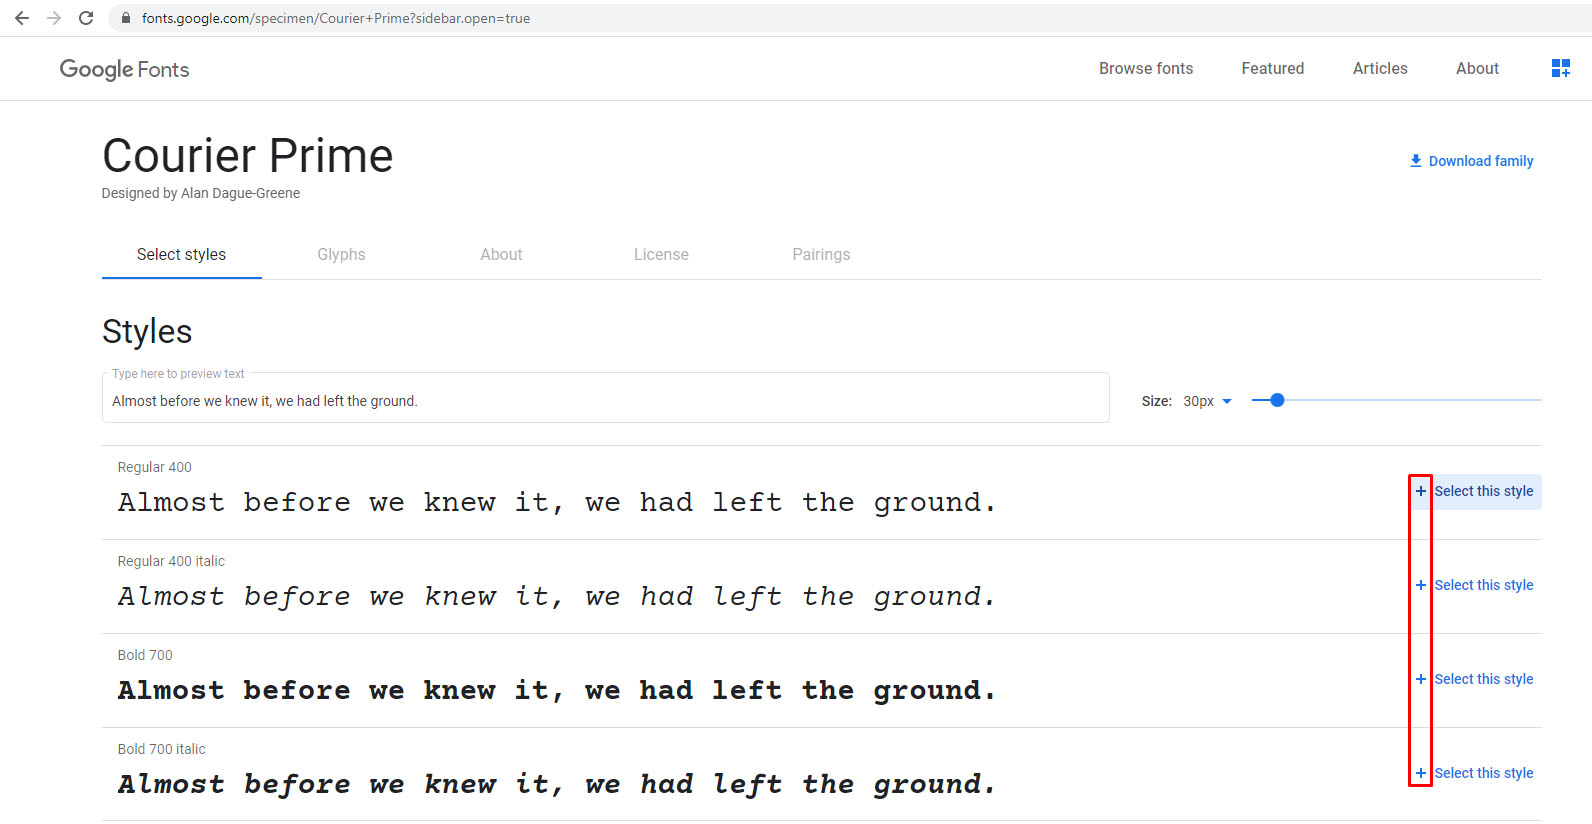Click the Bold 700 italic preview sentence

[x=557, y=784]
